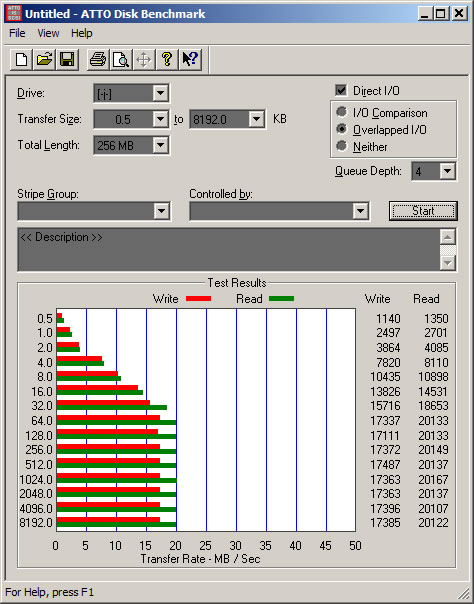
Task: Click the description box scroll down arrow
Action: 447,263
